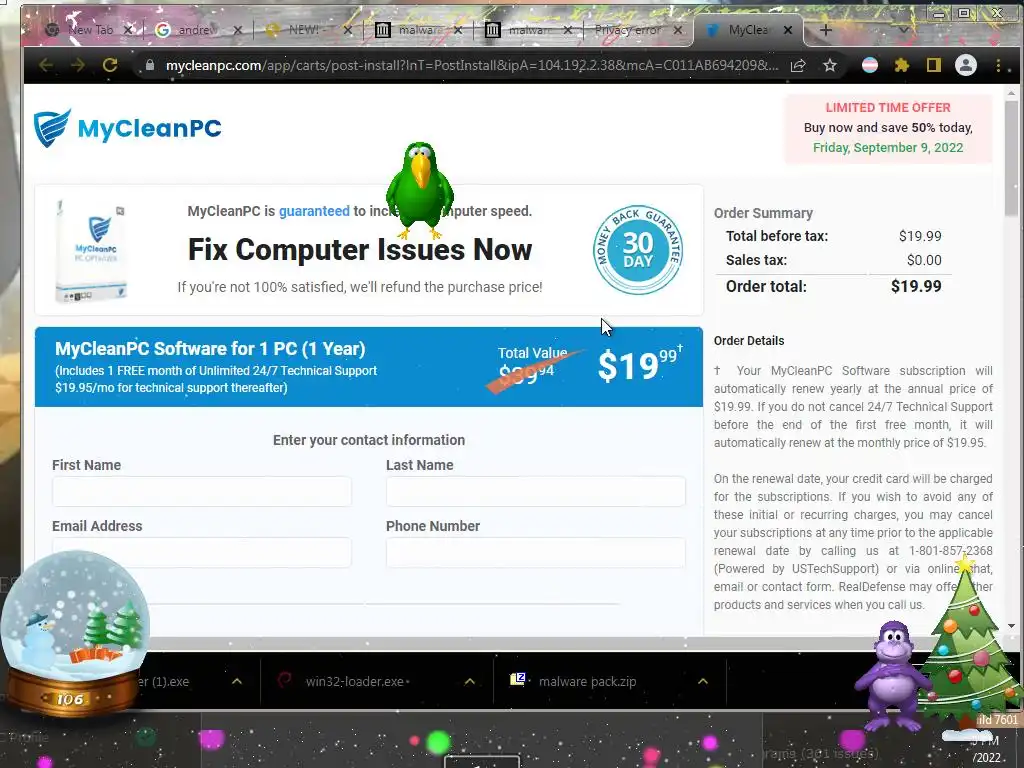1024x768 pixels.
Task: Click the browser forward arrow
Action: 78,65
